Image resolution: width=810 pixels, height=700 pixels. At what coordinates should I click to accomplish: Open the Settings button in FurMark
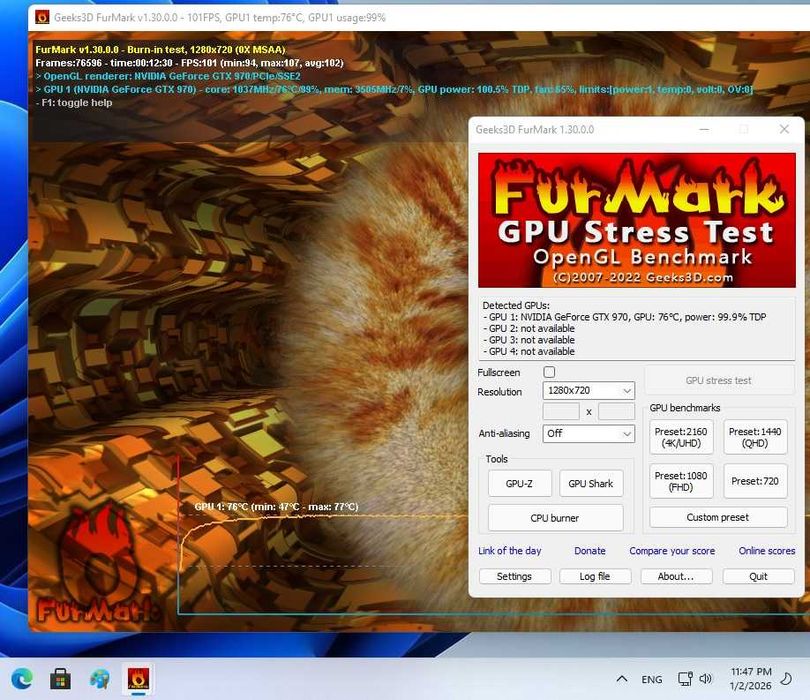coord(515,576)
